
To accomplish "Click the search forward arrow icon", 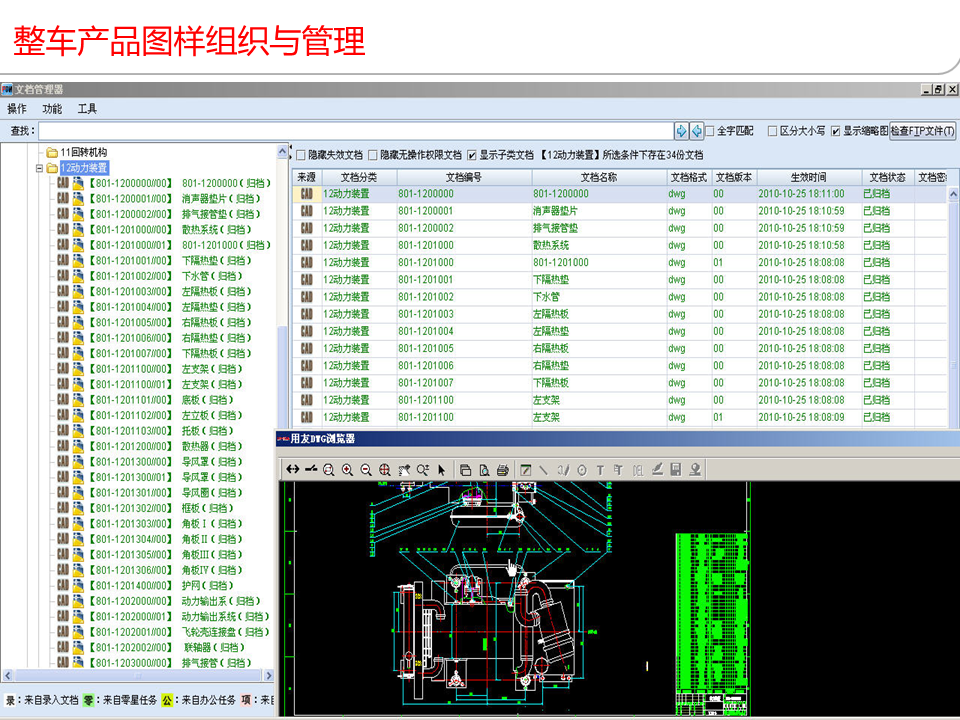I will [681, 130].
